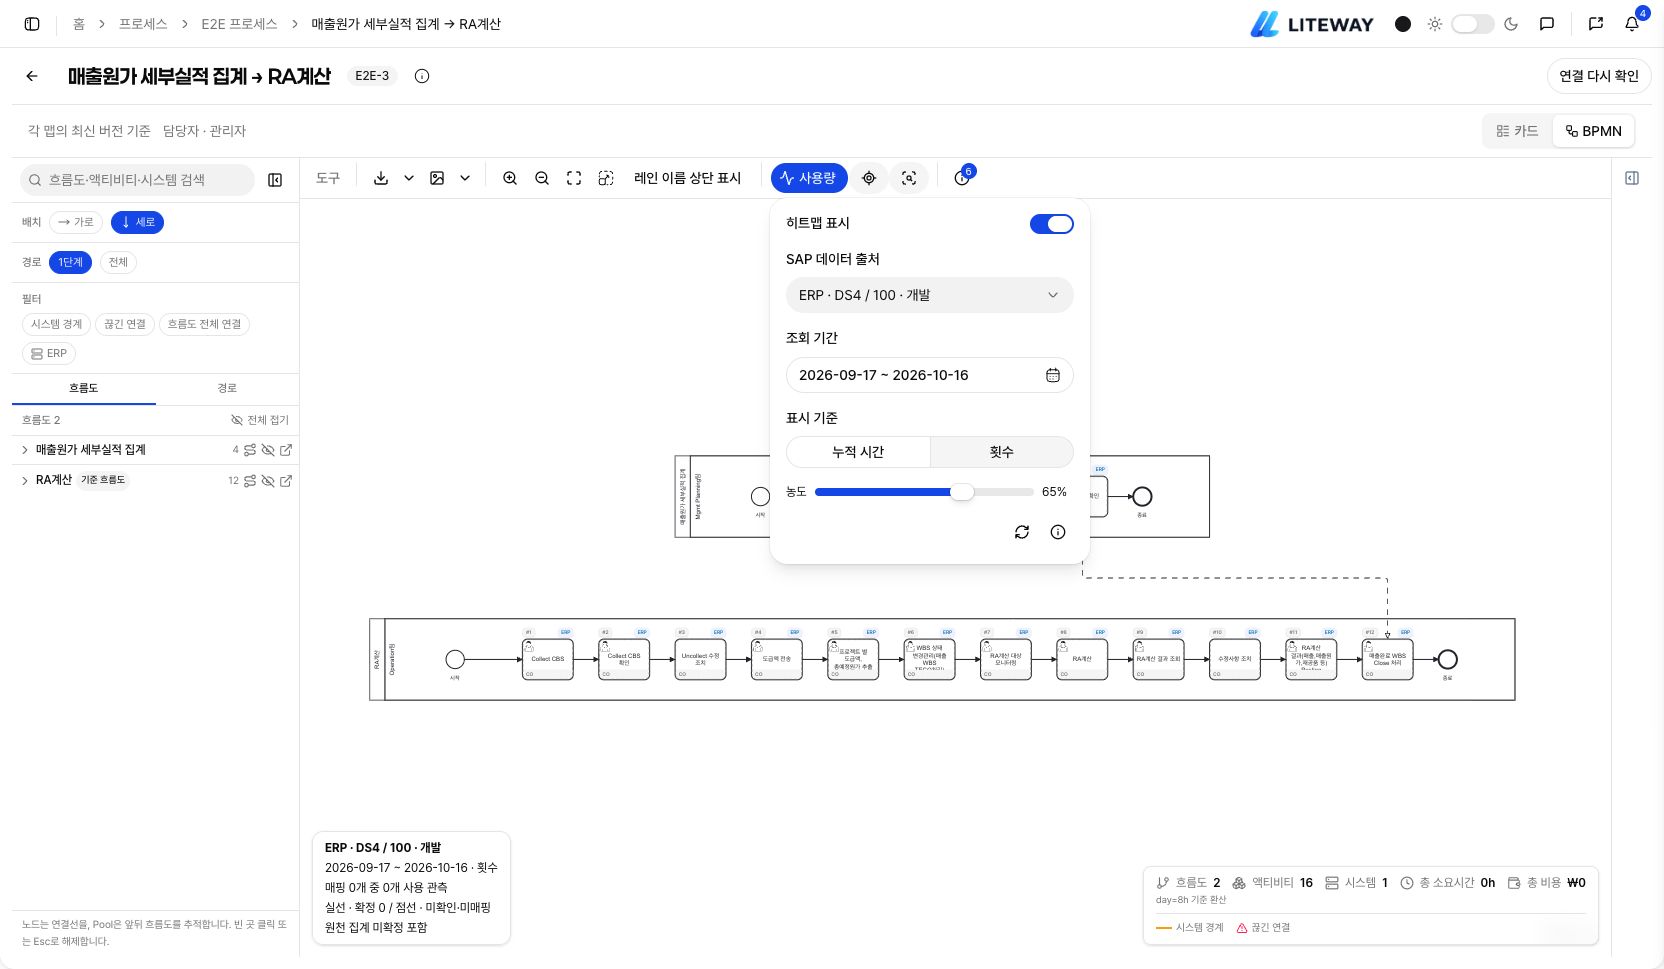Open the notifications bell
1664x969 pixels.
(1632, 24)
